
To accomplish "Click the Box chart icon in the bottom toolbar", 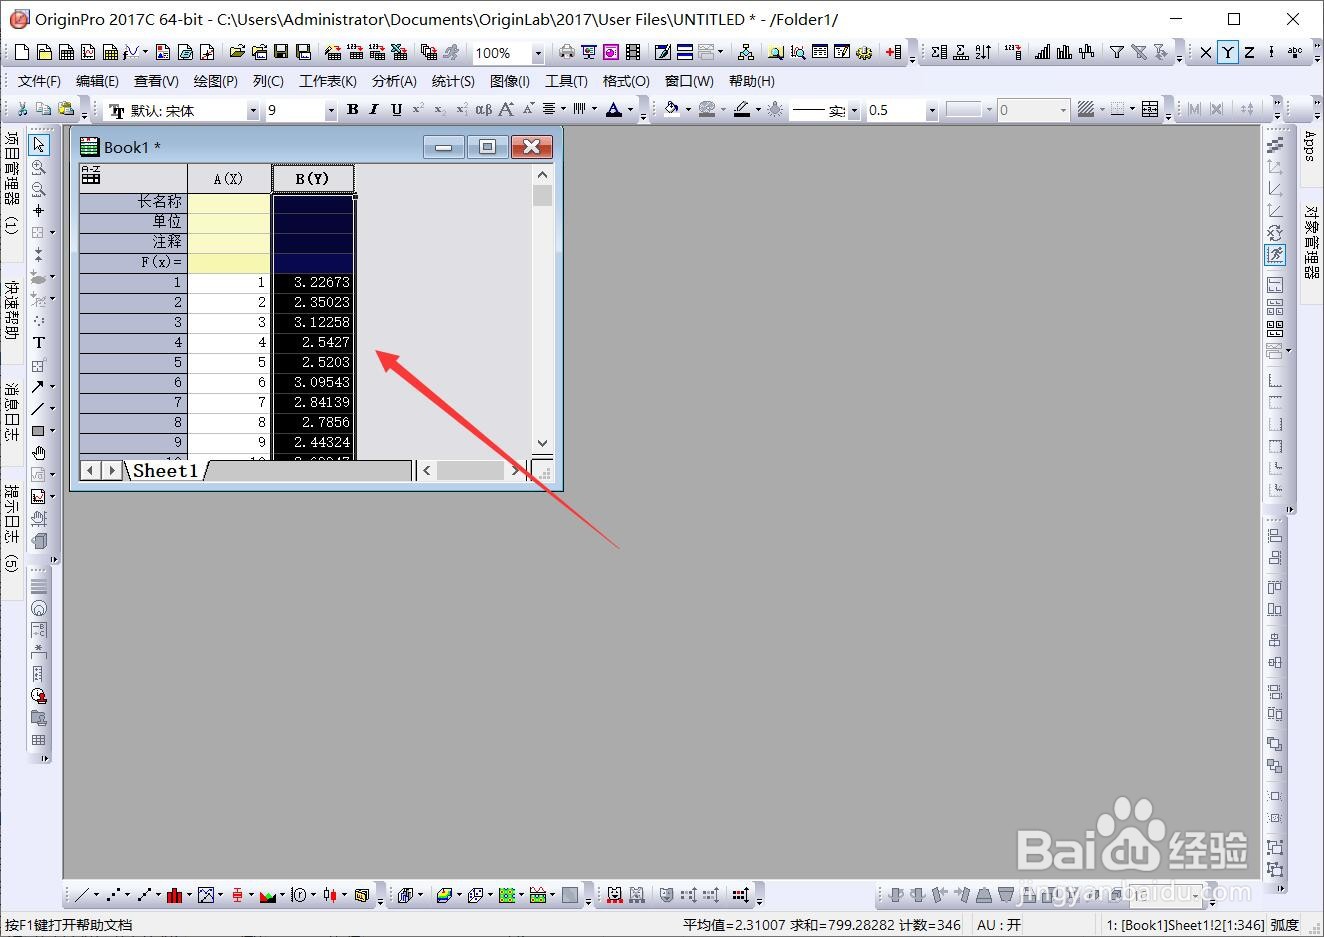I will [x=237, y=895].
